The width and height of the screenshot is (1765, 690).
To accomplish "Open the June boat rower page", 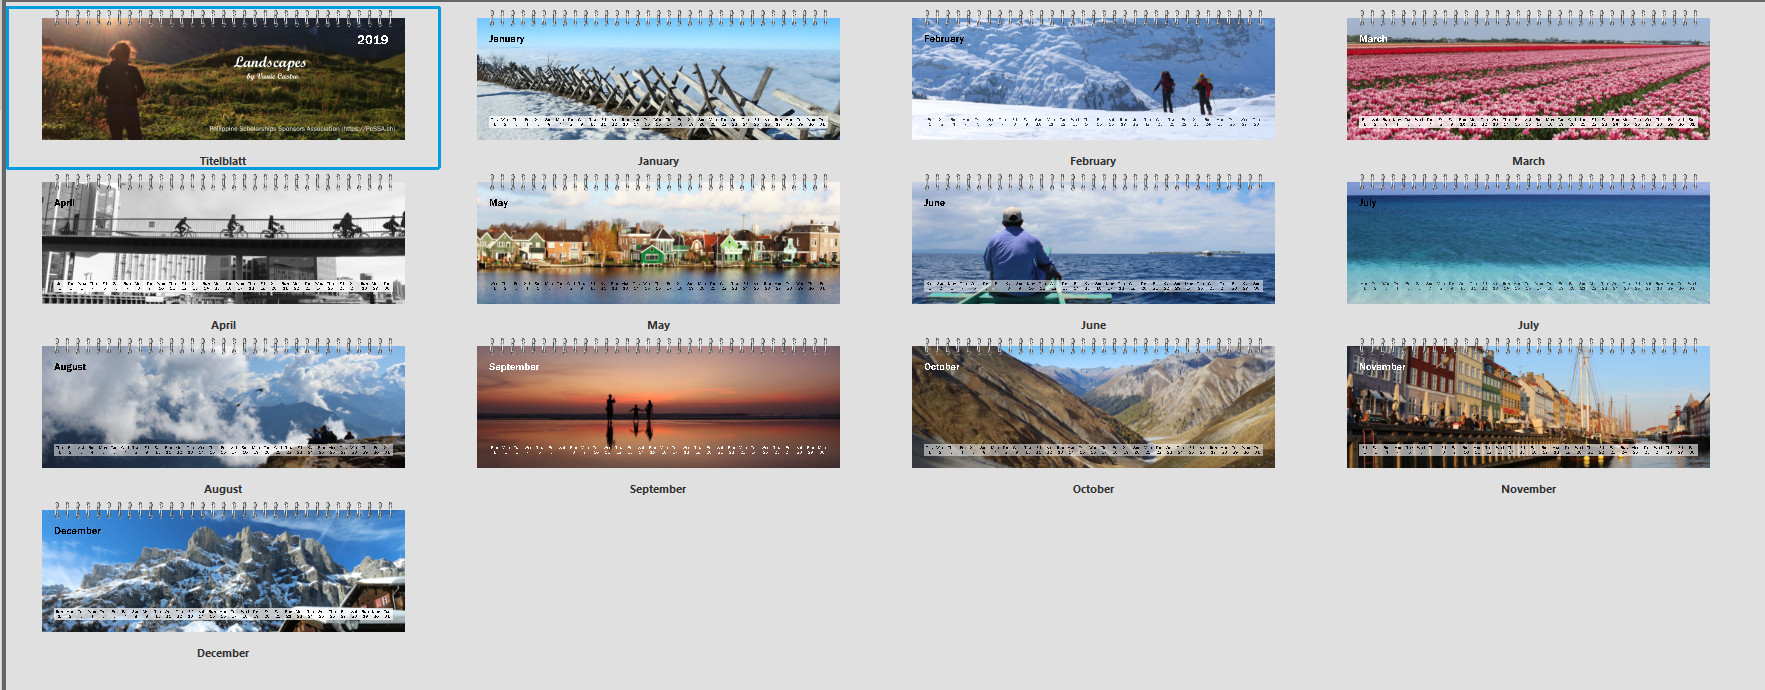I will pos(1093,243).
